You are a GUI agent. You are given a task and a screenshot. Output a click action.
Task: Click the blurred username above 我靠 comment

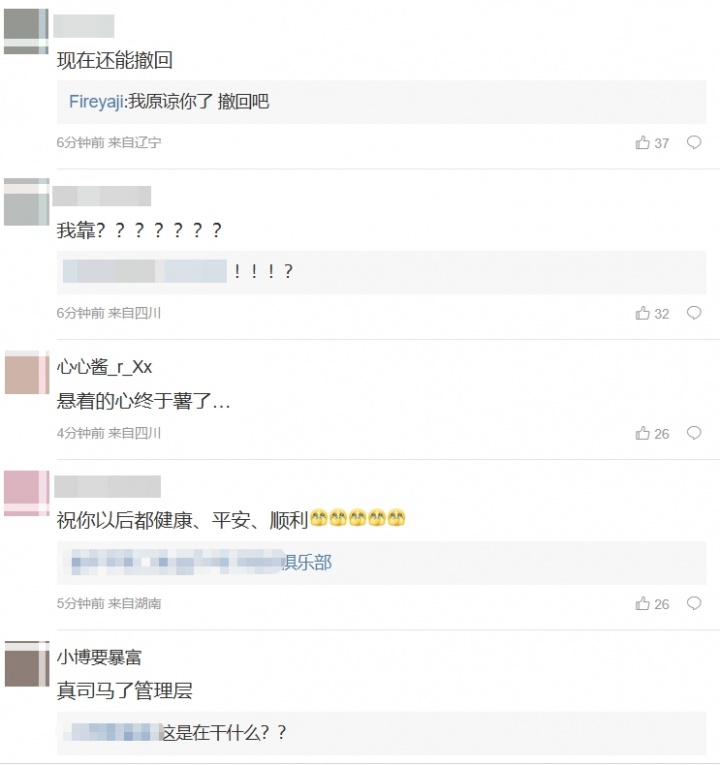pos(101,196)
